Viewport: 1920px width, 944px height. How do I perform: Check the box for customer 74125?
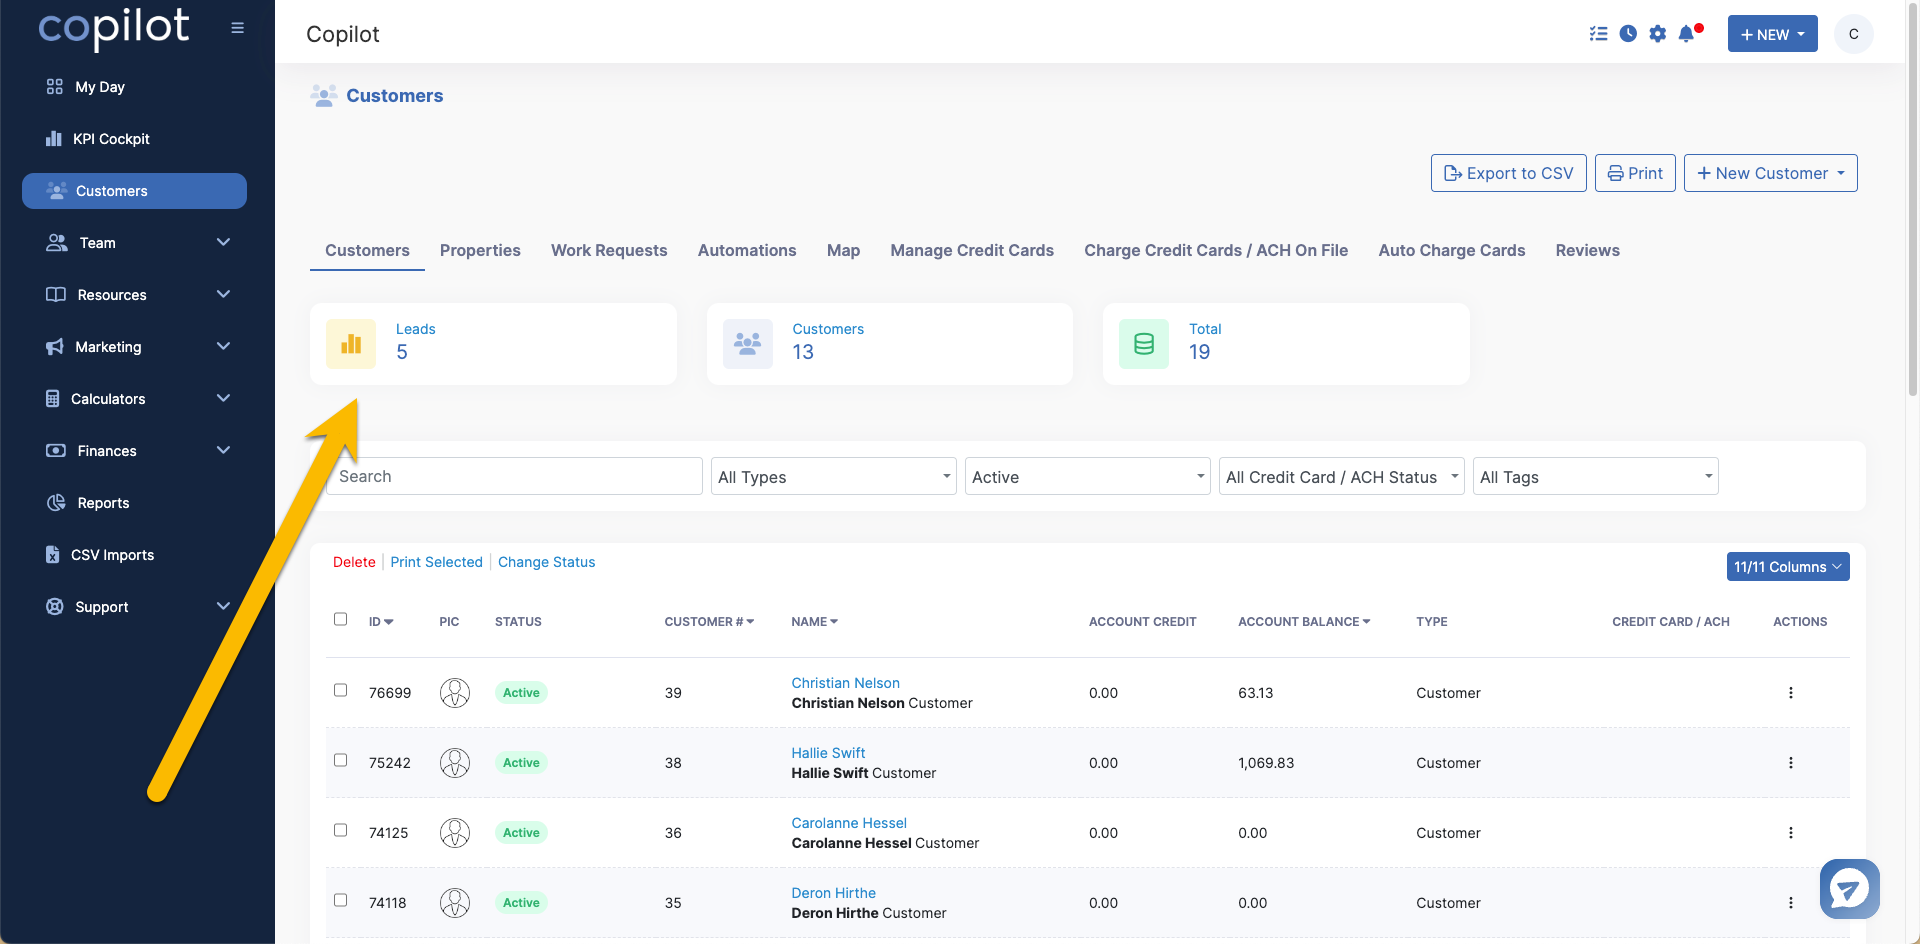(x=341, y=830)
